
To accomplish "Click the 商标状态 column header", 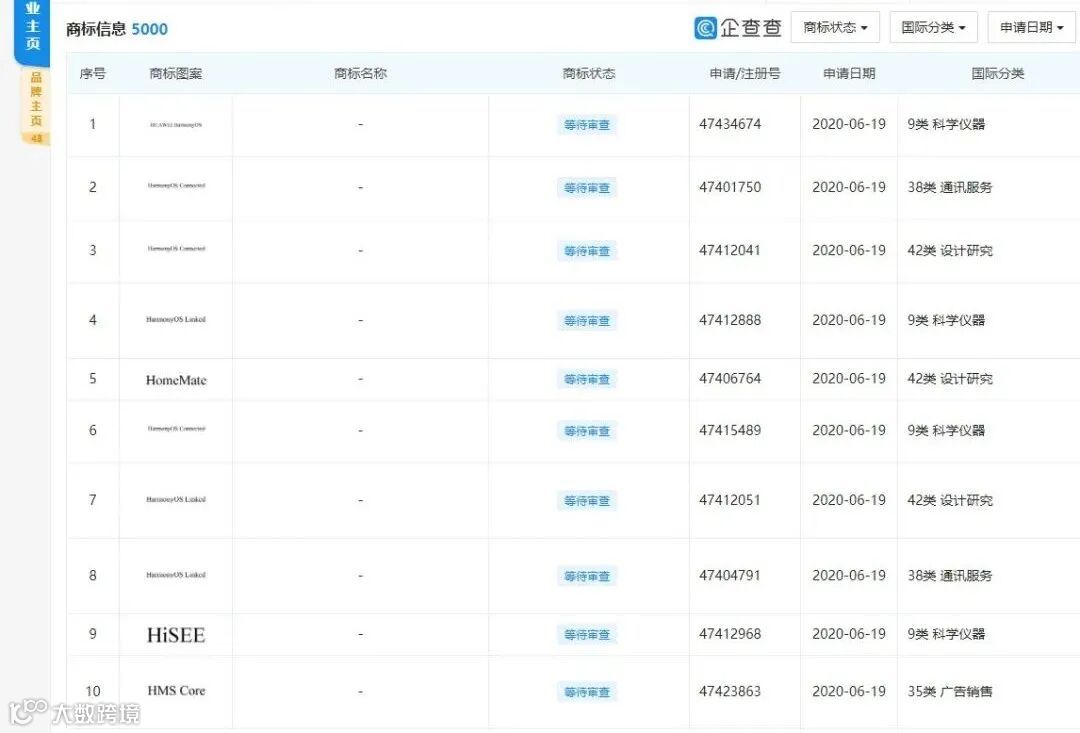I will pyautogui.click(x=589, y=74).
